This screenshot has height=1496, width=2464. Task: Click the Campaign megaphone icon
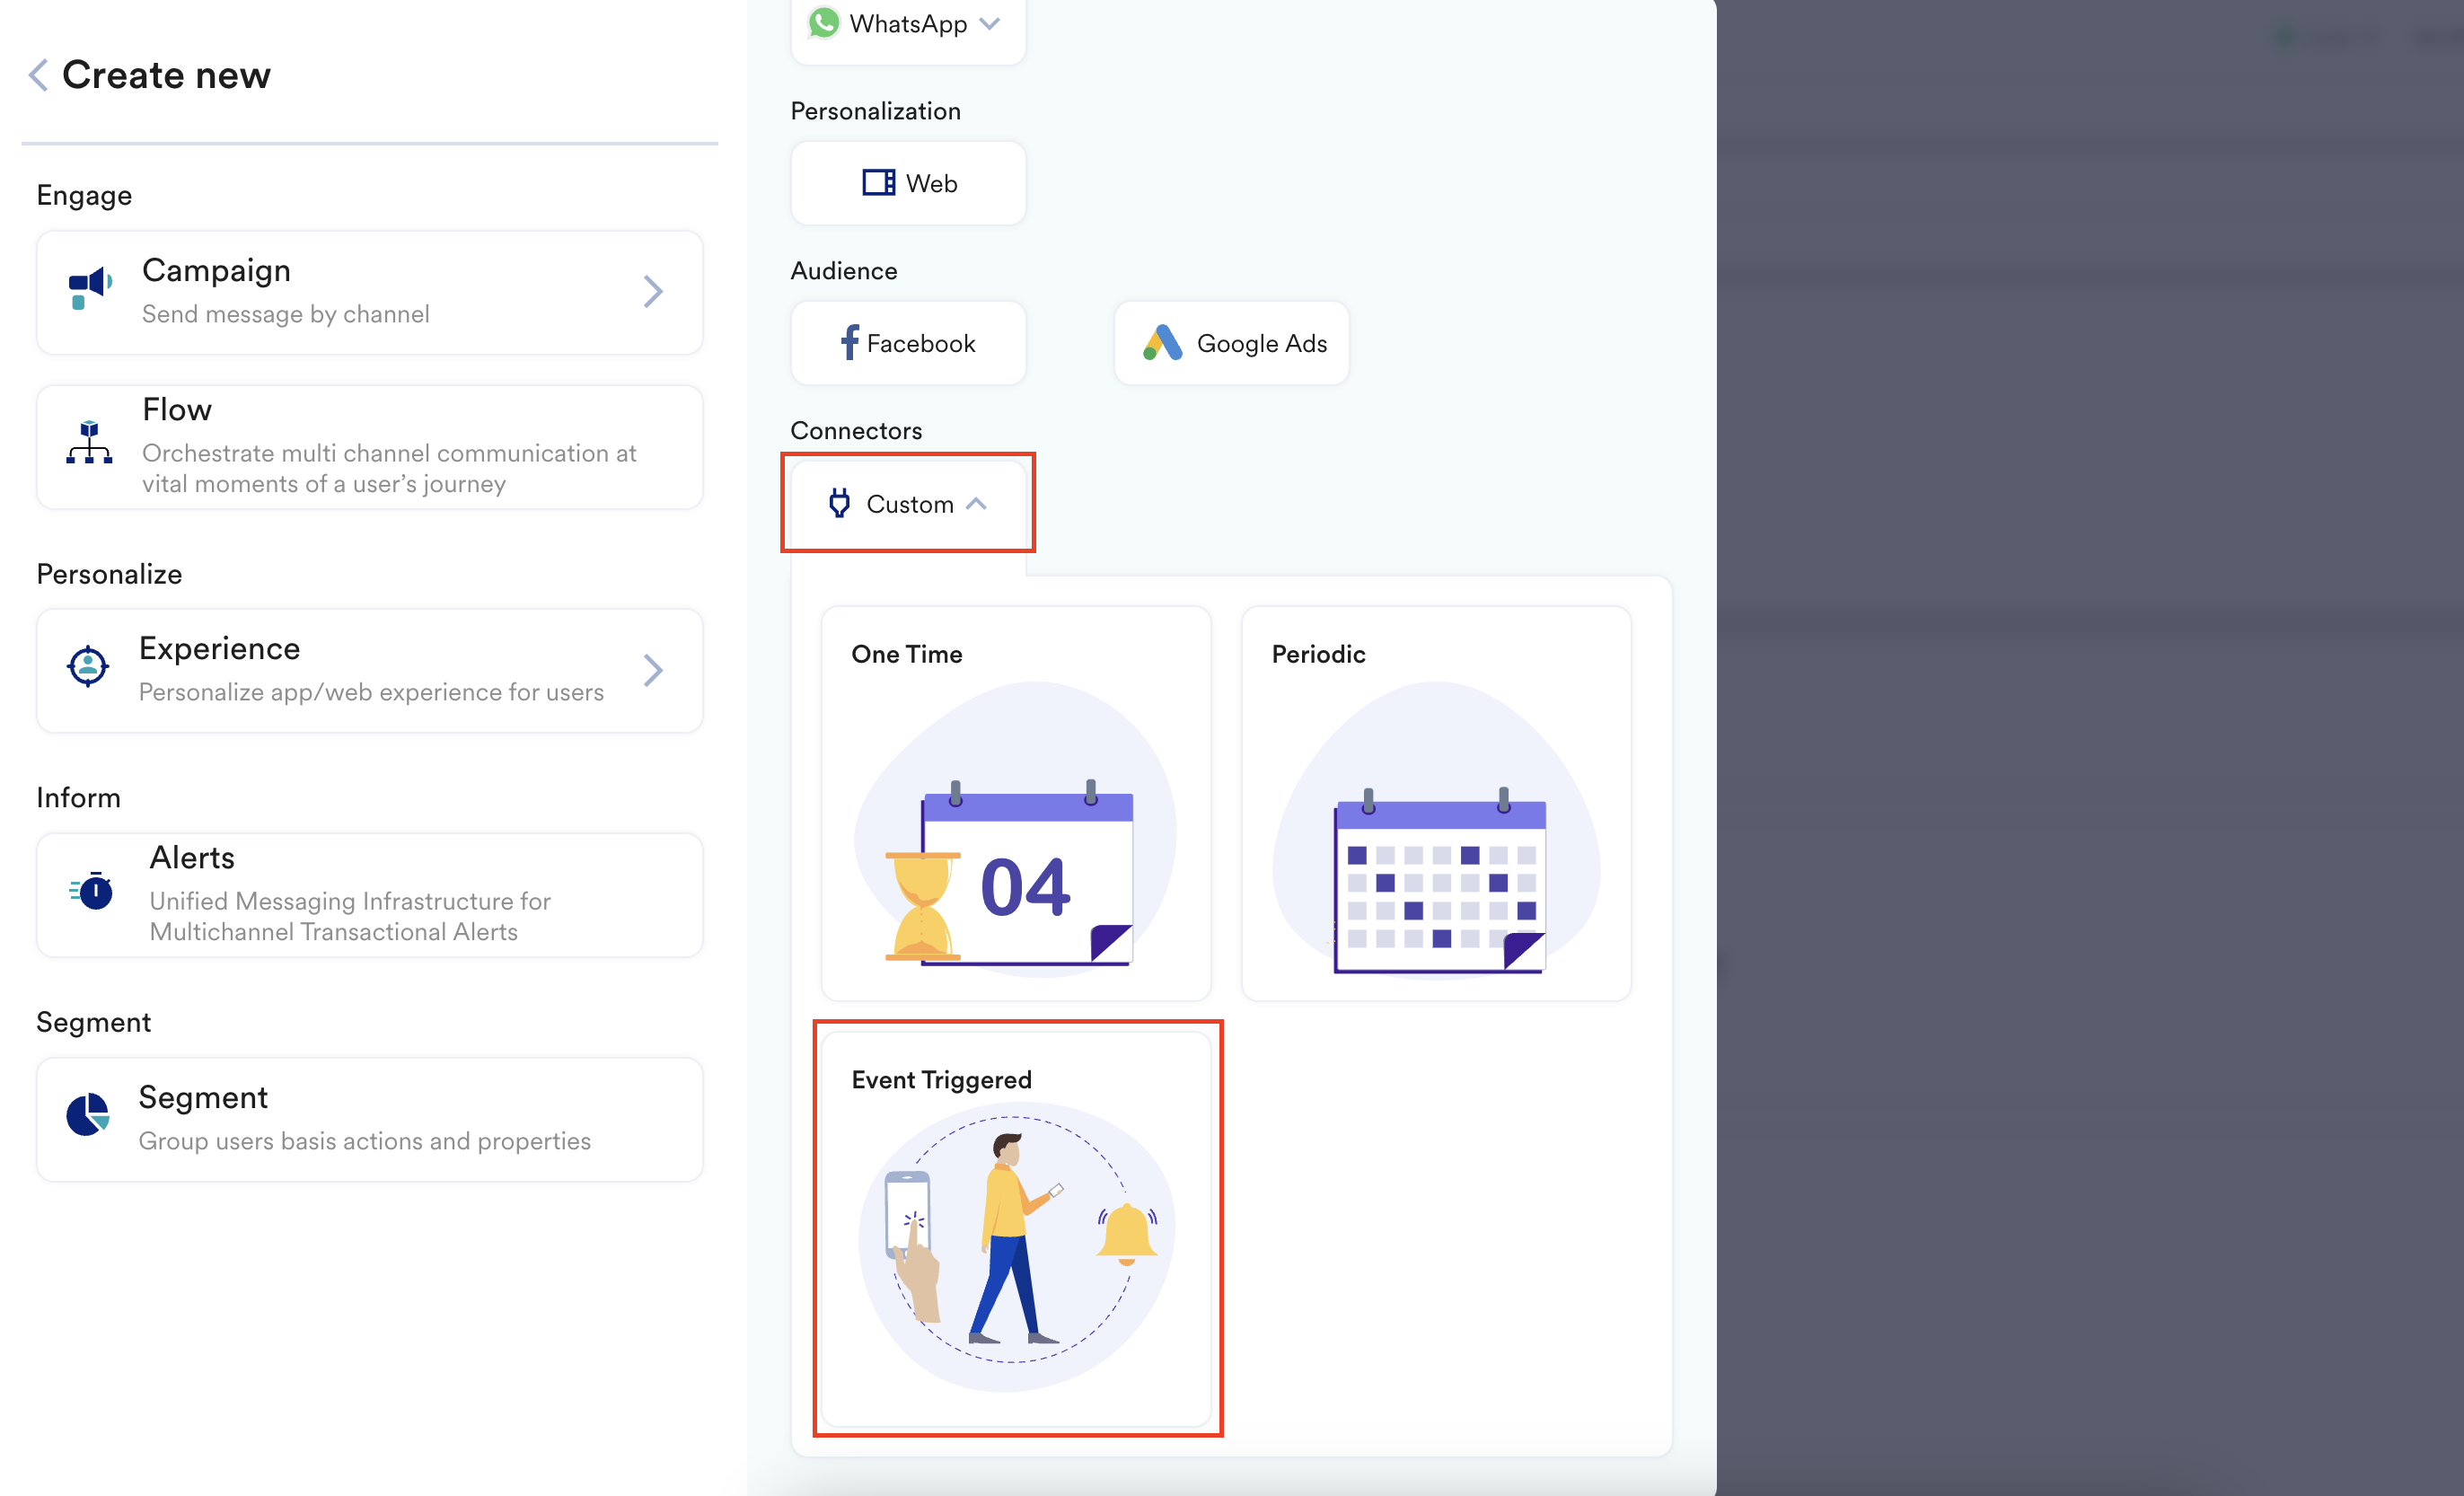click(x=90, y=288)
